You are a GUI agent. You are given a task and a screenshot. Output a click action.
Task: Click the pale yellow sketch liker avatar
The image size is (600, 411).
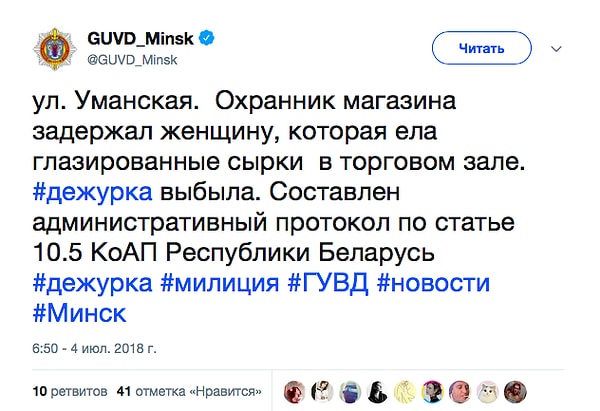tap(405, 391)
